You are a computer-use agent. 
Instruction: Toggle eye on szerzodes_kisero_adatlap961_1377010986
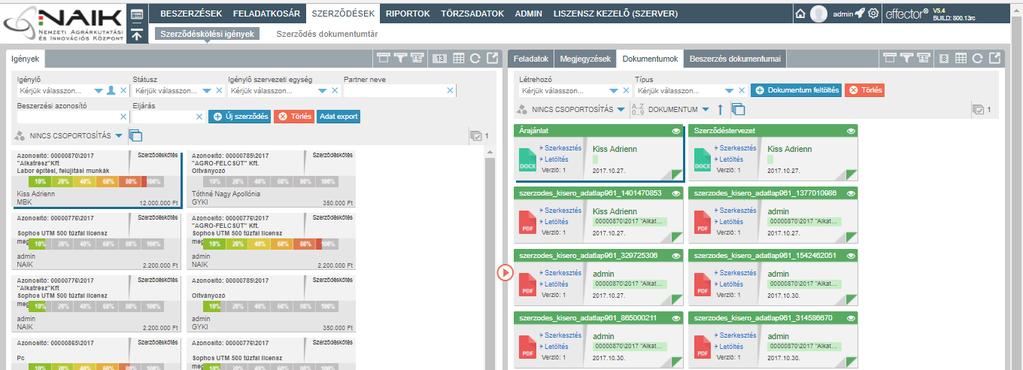tap(850, 193)
